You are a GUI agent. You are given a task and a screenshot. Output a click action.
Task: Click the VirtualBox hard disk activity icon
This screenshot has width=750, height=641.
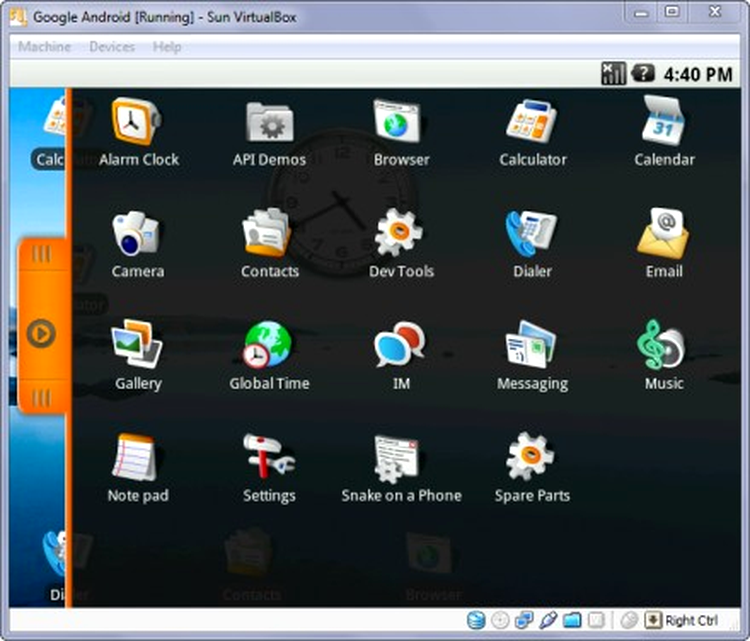[x=476, y=620]
